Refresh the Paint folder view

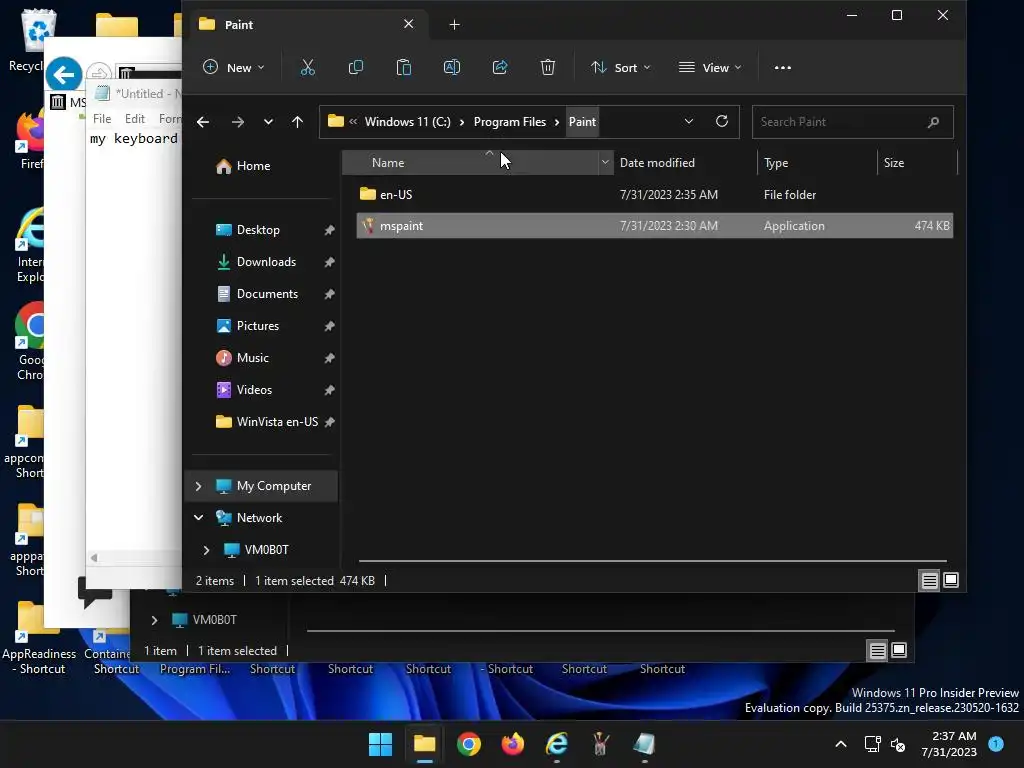(722, 121)
